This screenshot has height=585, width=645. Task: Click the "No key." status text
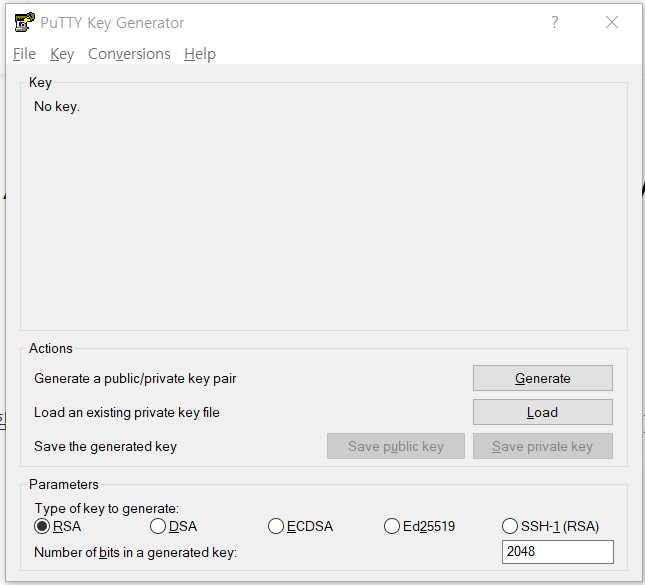[x=57, y=107]
